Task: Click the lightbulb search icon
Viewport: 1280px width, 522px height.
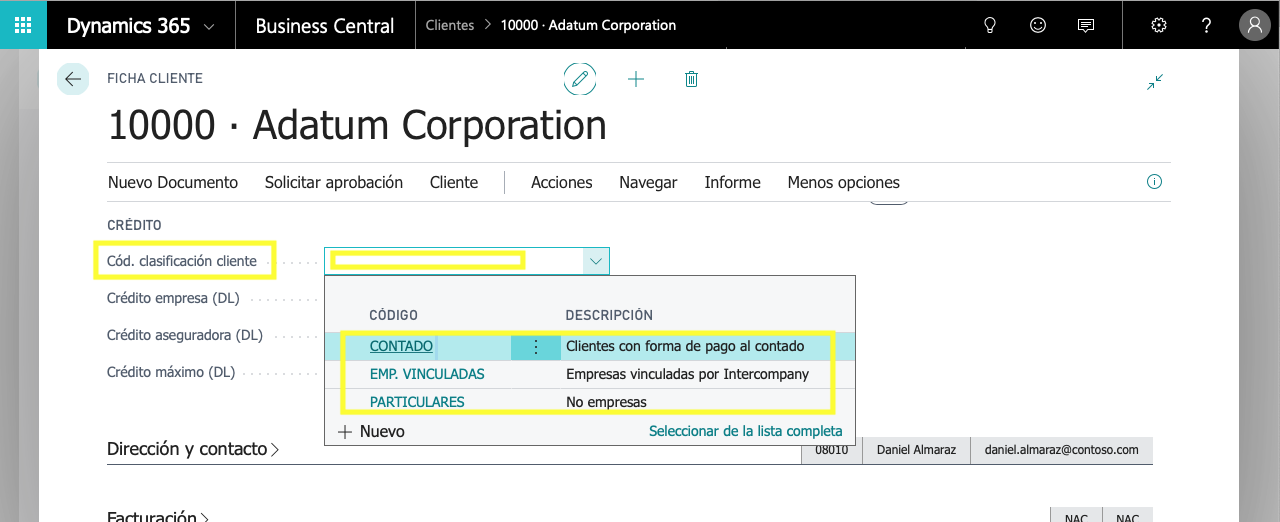Action: pos(990,26)
